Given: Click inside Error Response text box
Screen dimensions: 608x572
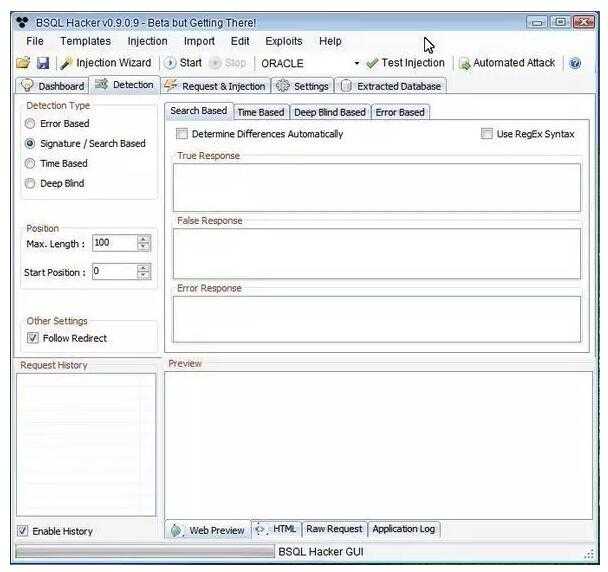Looking at the screenshot, I should click(x=377, y=320).
